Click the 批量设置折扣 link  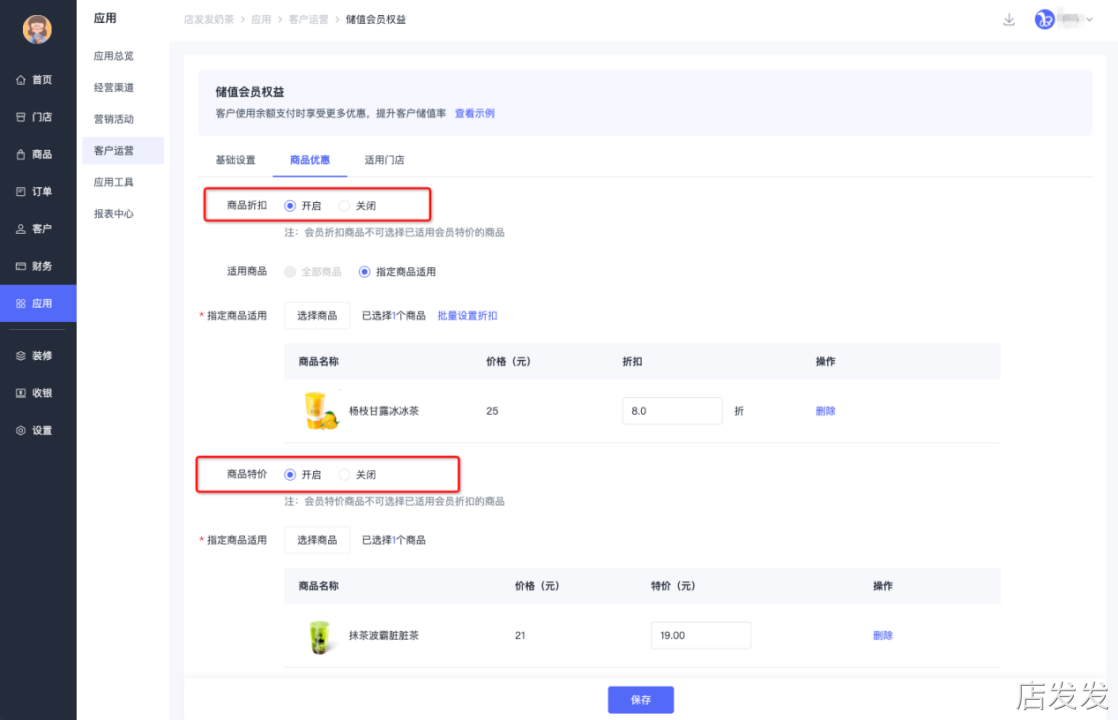468,316
